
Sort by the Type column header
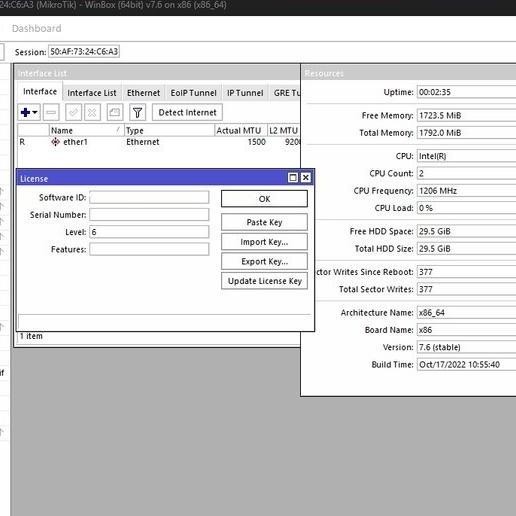point(169,130)
